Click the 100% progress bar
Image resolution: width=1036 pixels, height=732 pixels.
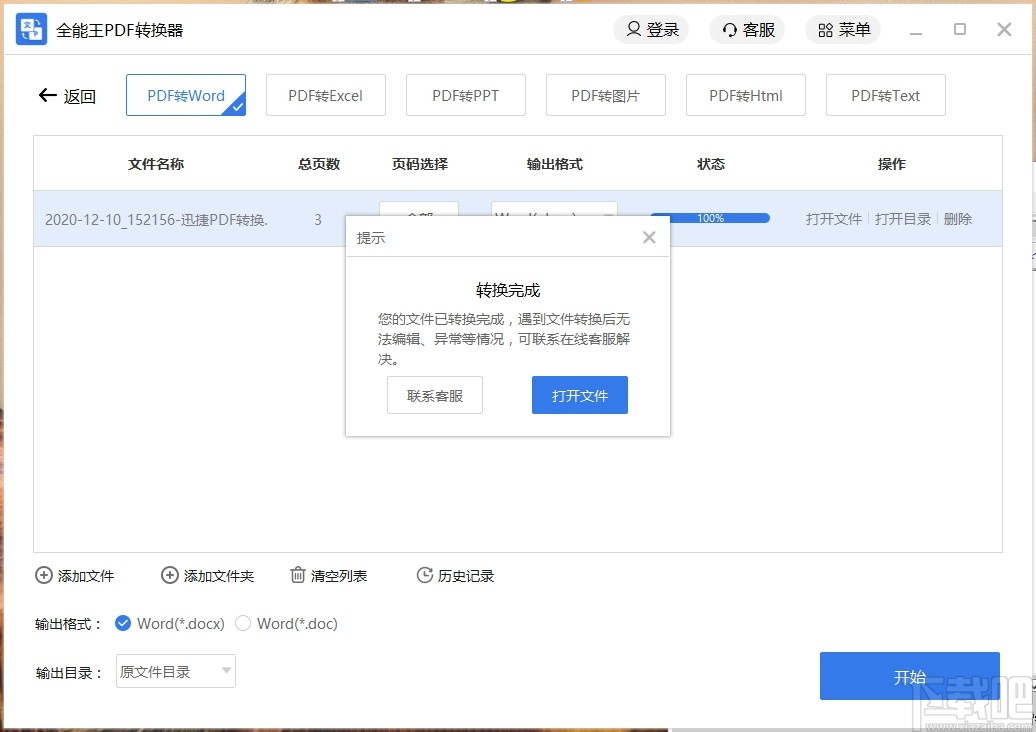[710, 217]
